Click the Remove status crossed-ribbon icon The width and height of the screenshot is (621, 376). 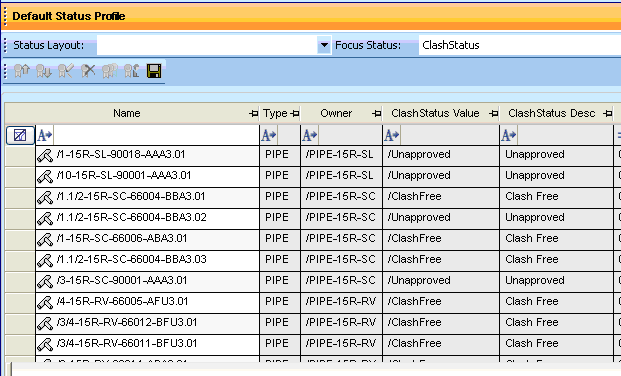pyautogui.click(x=88, y=71)
